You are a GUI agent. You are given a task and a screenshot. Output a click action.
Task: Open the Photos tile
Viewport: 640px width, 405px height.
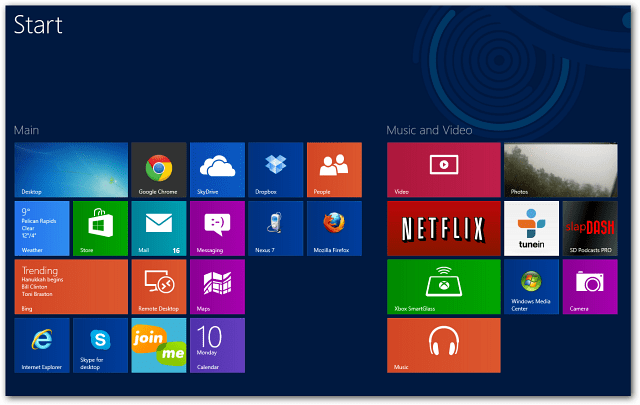(x=561, y=170)
